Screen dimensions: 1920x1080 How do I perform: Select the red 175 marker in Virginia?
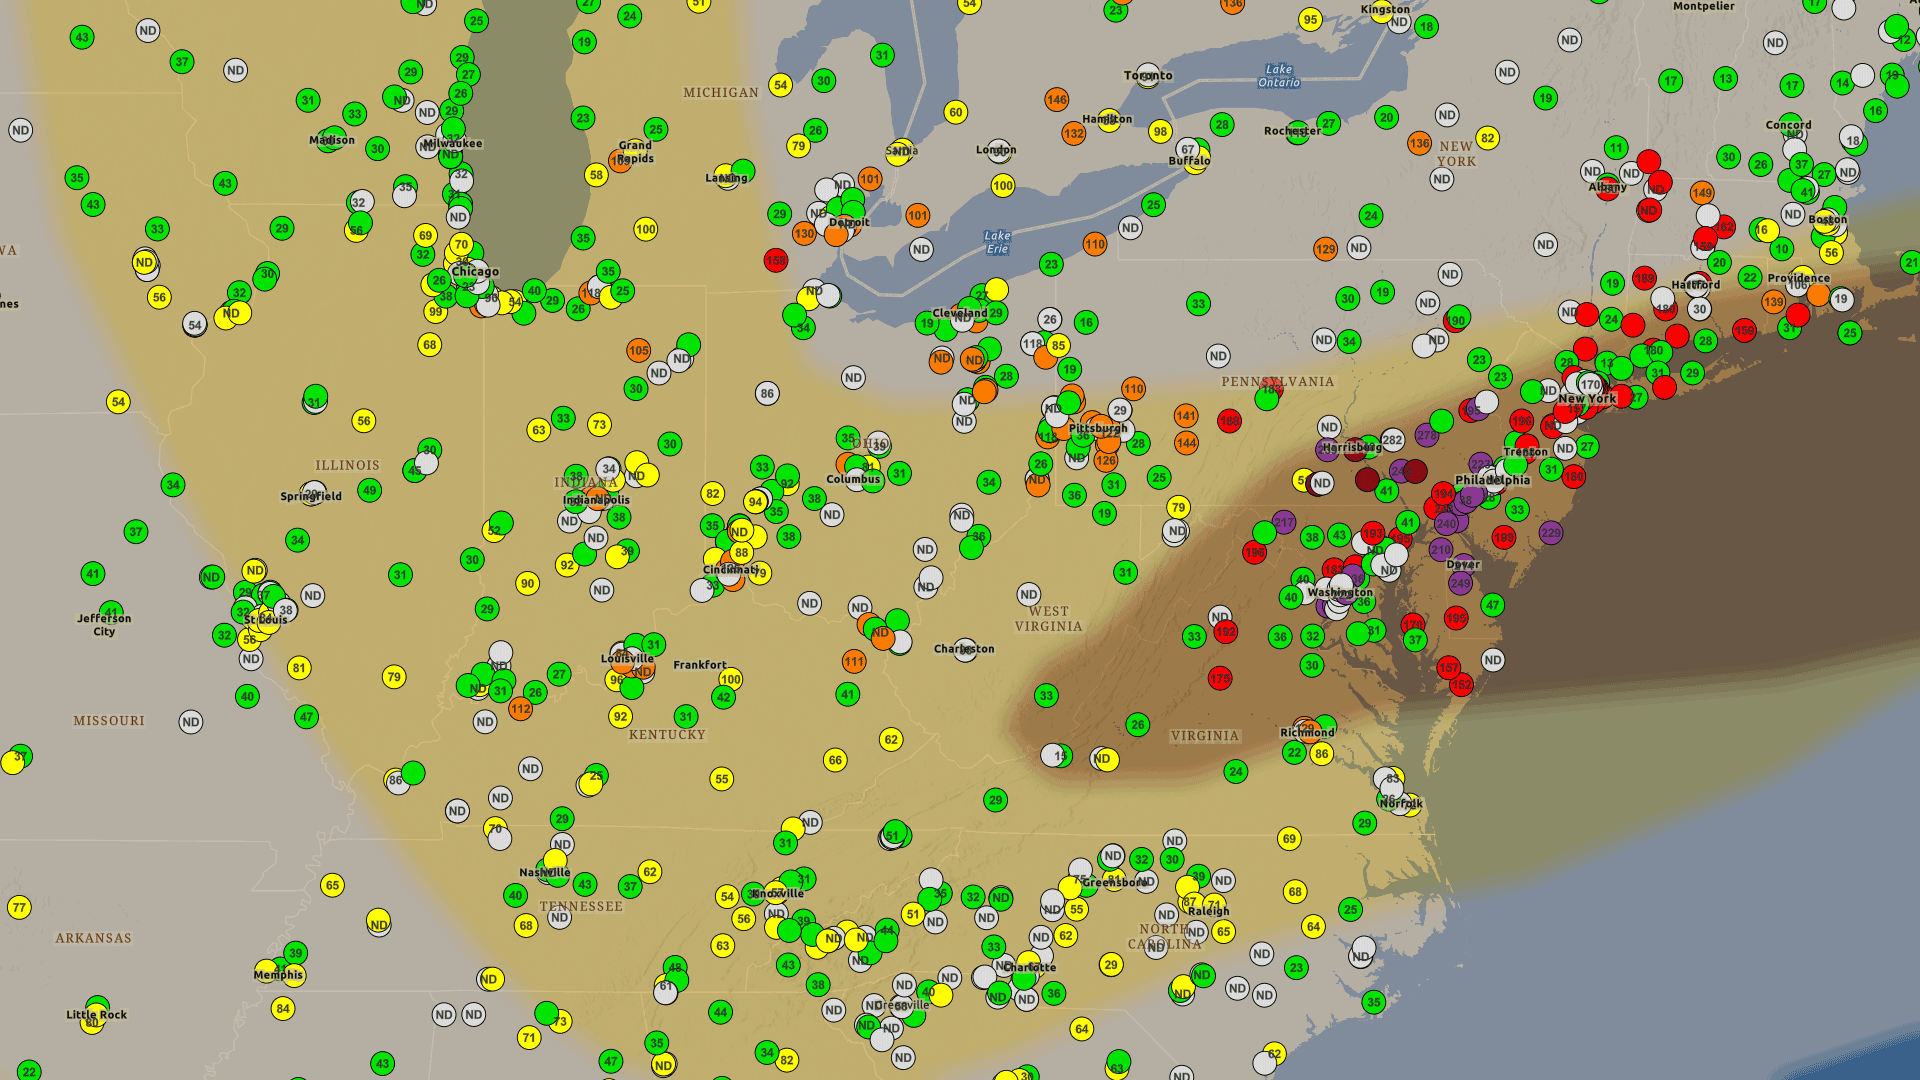[1220, 679]
